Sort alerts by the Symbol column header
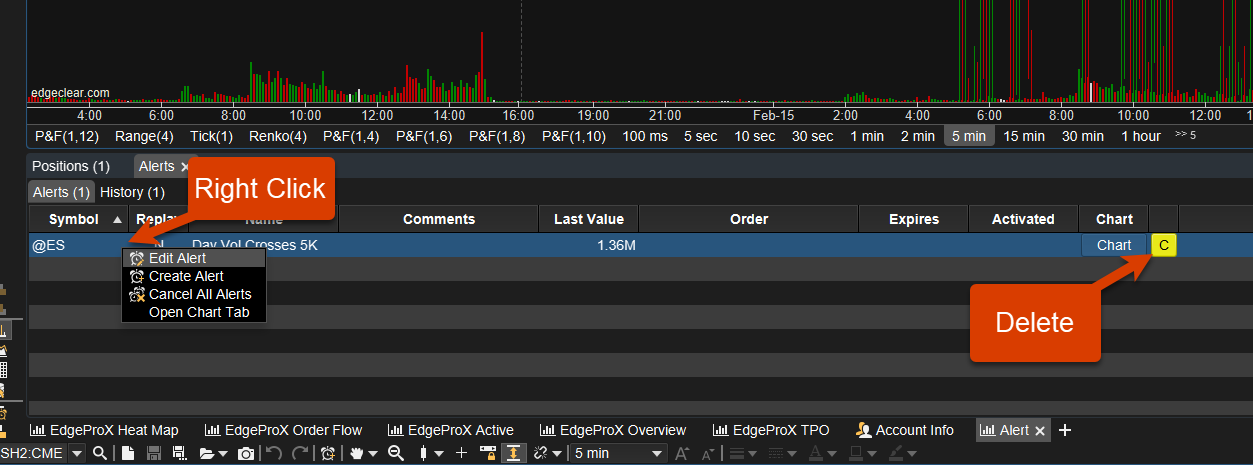Screen dimensions: 1253x465 tap(74, 219)
